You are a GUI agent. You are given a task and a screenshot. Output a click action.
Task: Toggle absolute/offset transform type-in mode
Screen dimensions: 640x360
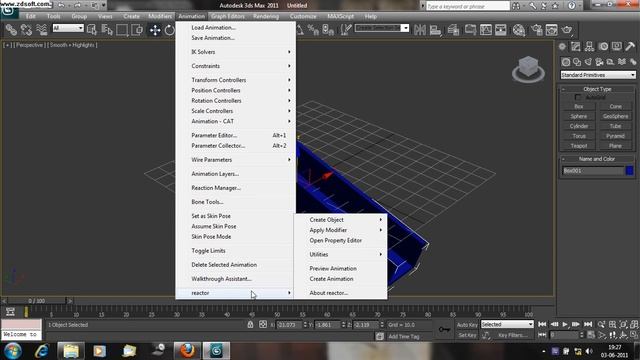(263, 324)
